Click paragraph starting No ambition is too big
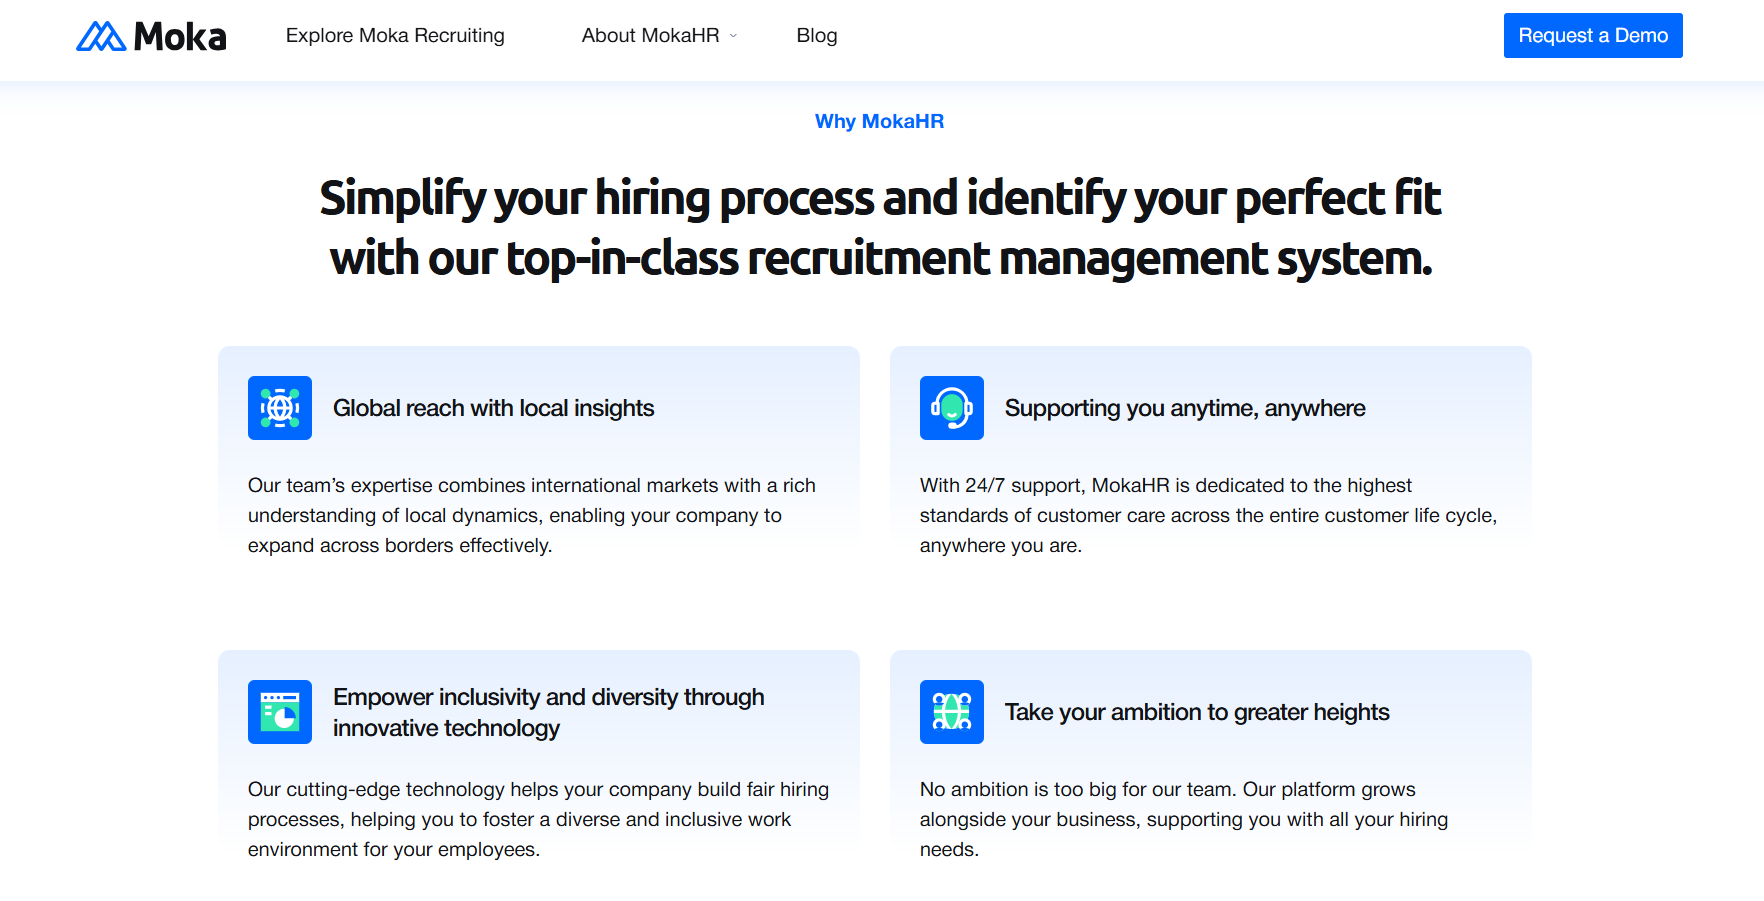The image size is (1764, 901). [x=1184, y=819]
